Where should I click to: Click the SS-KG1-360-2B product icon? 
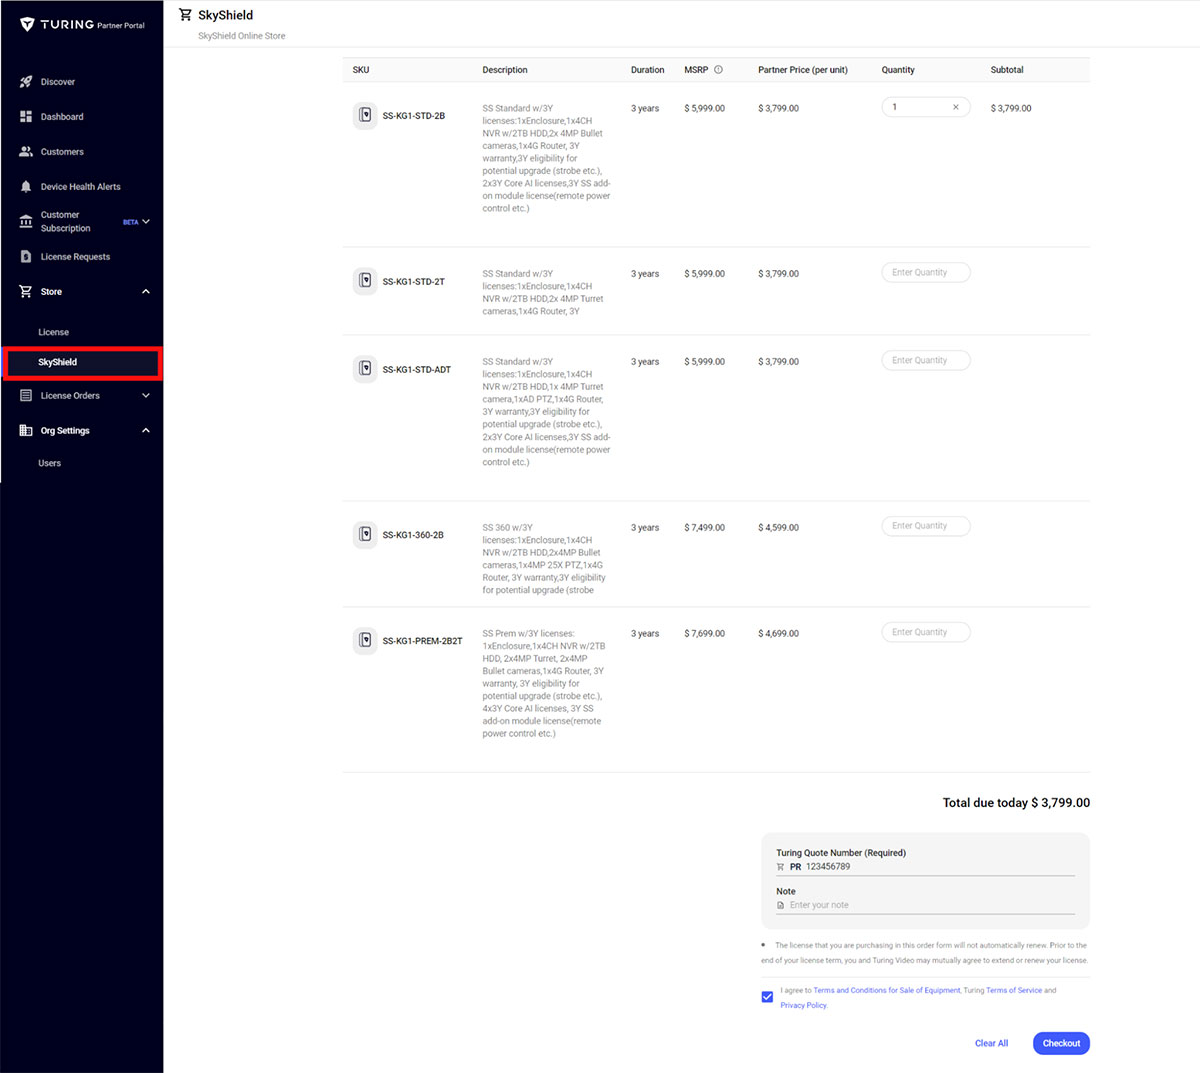(x=365, y=534)
